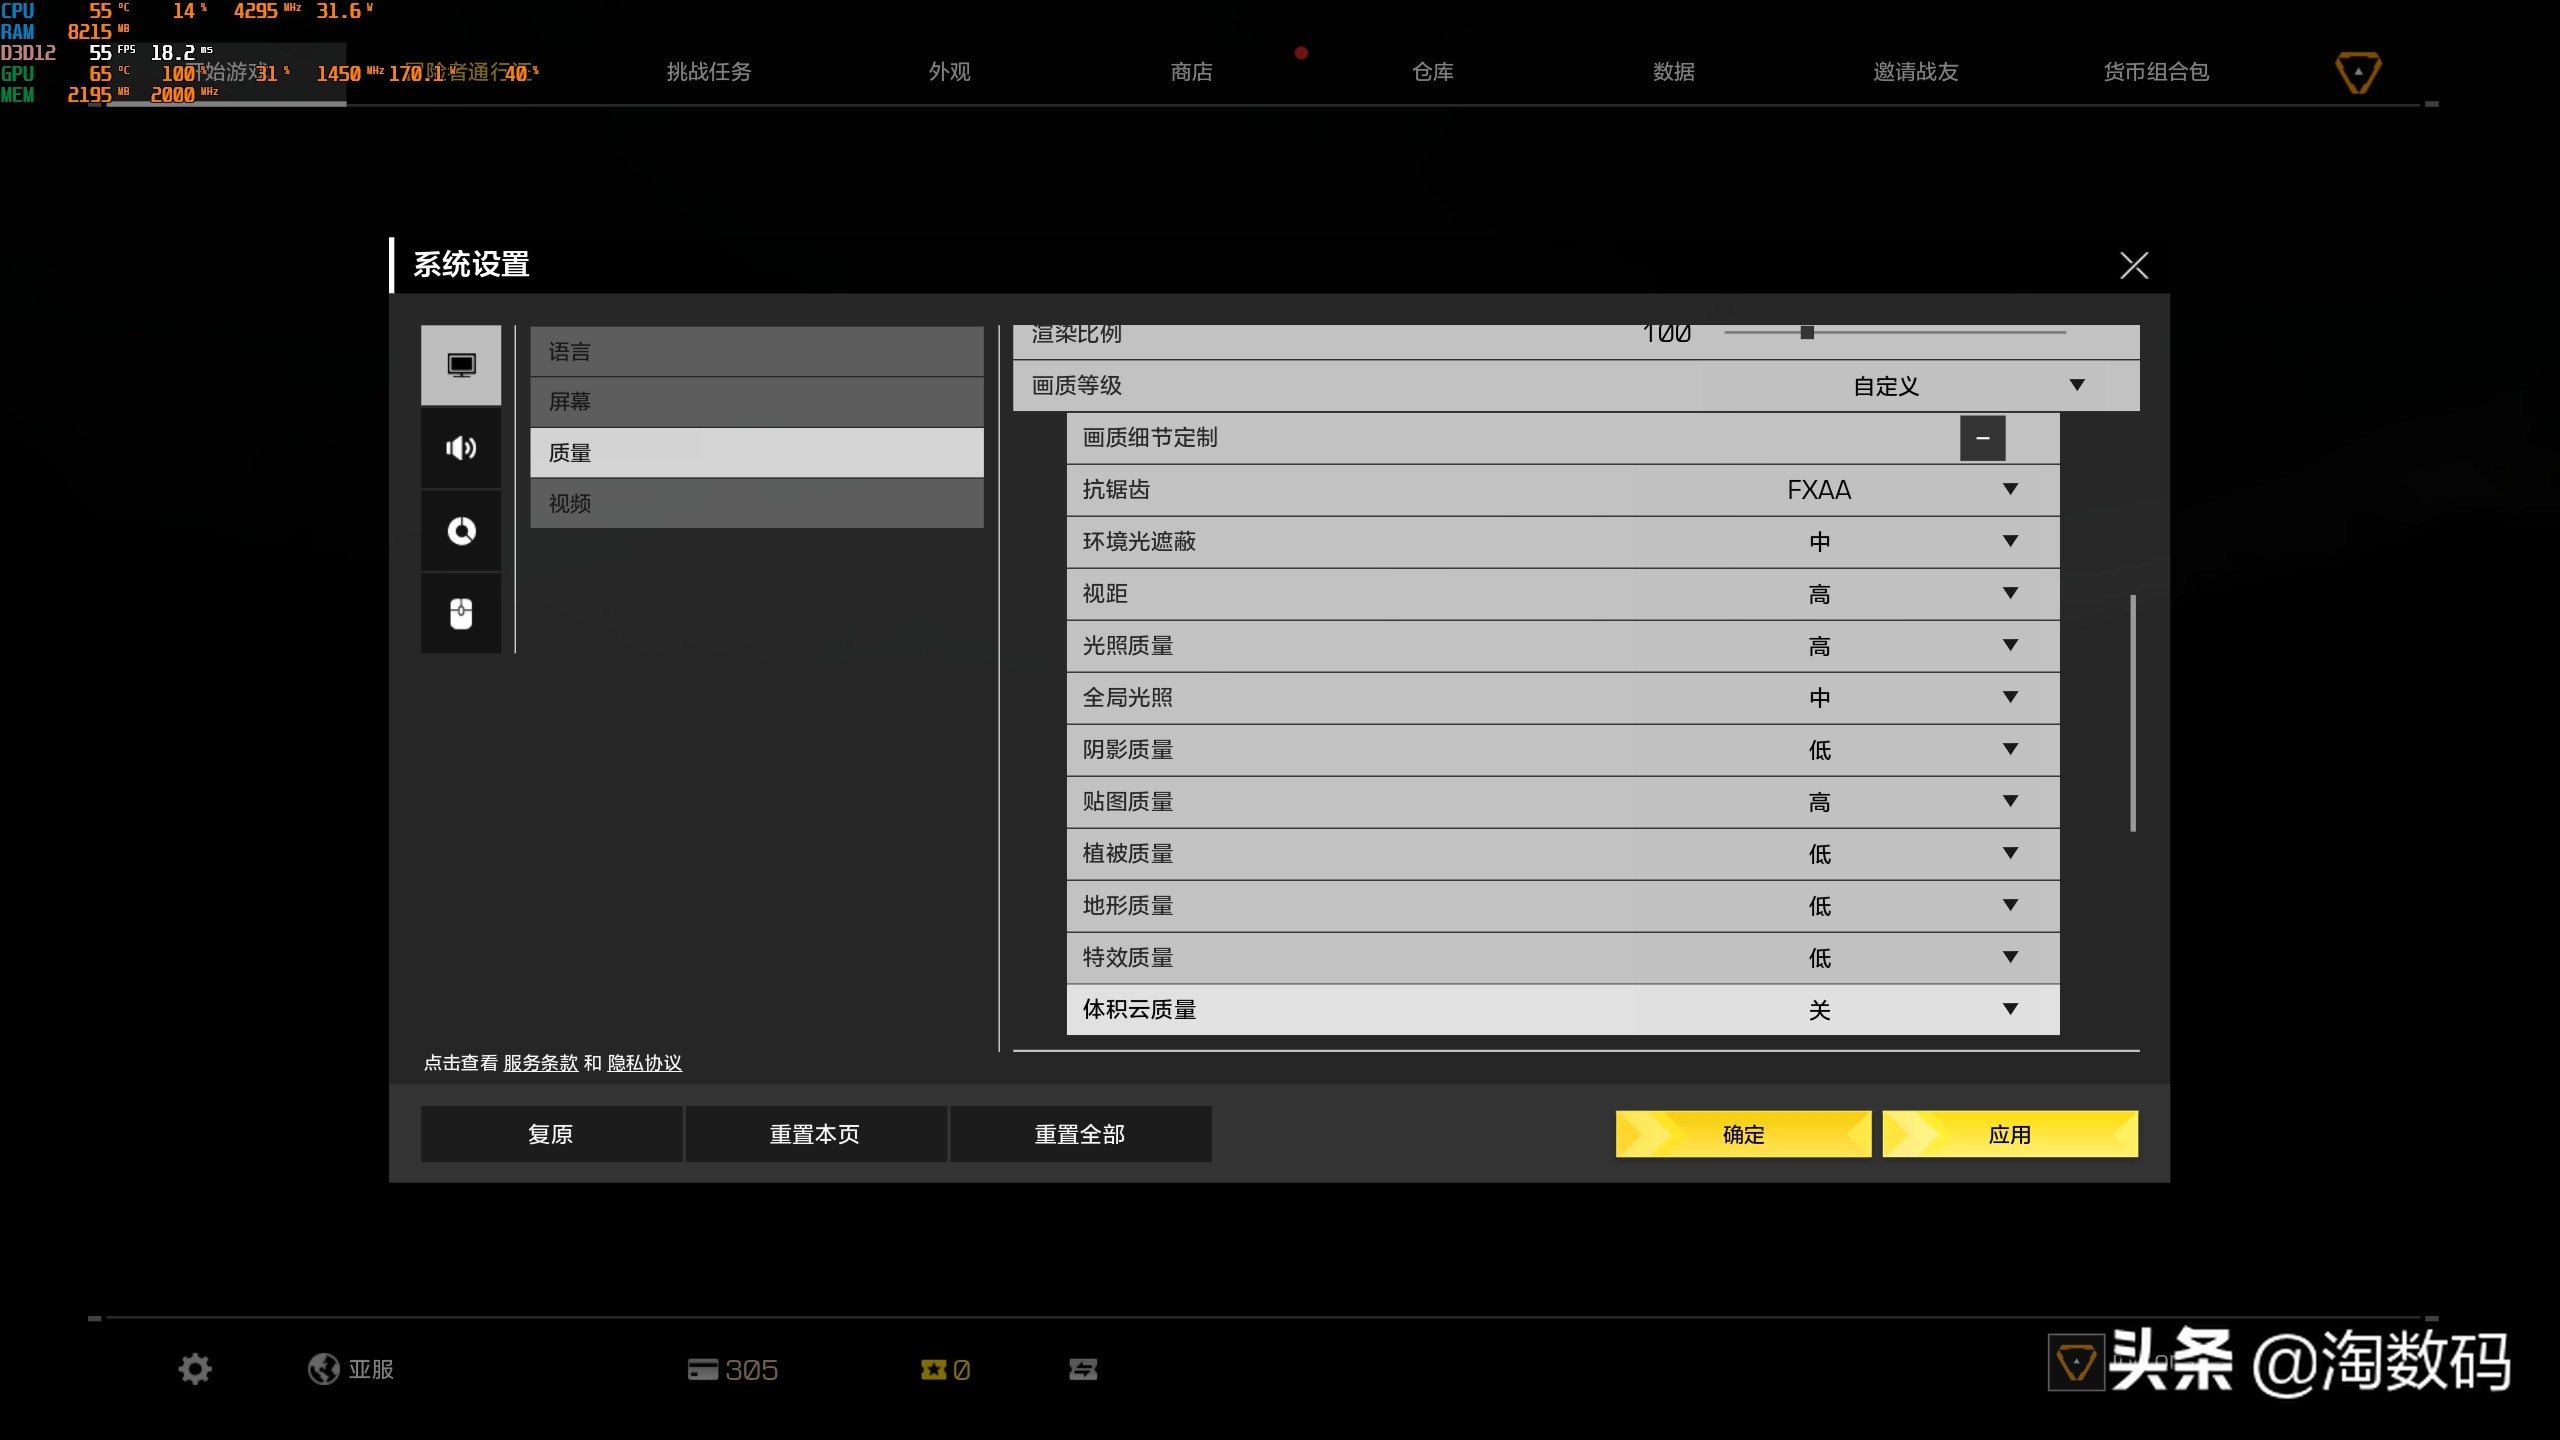Screen dimensions: 2560x1440
Task: Expand the 画质等级 dropdown set to 自定义
Action: pos(2076,385)
